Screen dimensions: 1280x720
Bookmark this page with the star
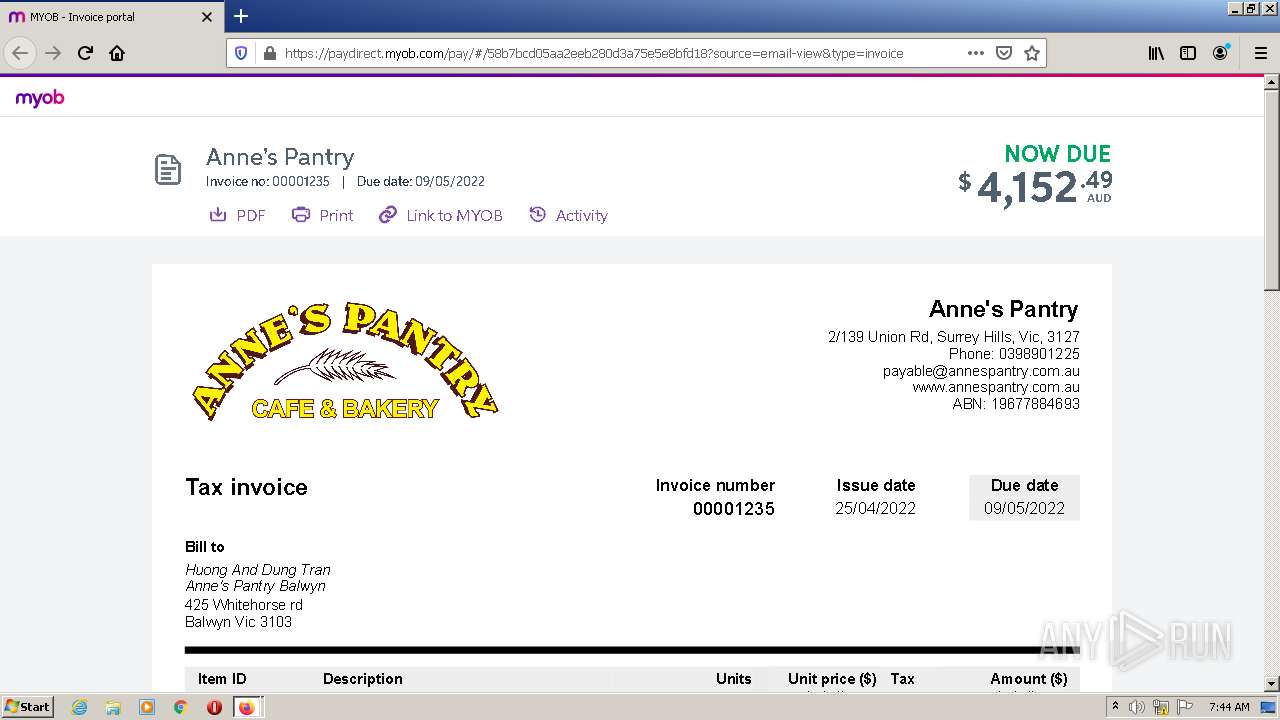(x=1032, y=53)
